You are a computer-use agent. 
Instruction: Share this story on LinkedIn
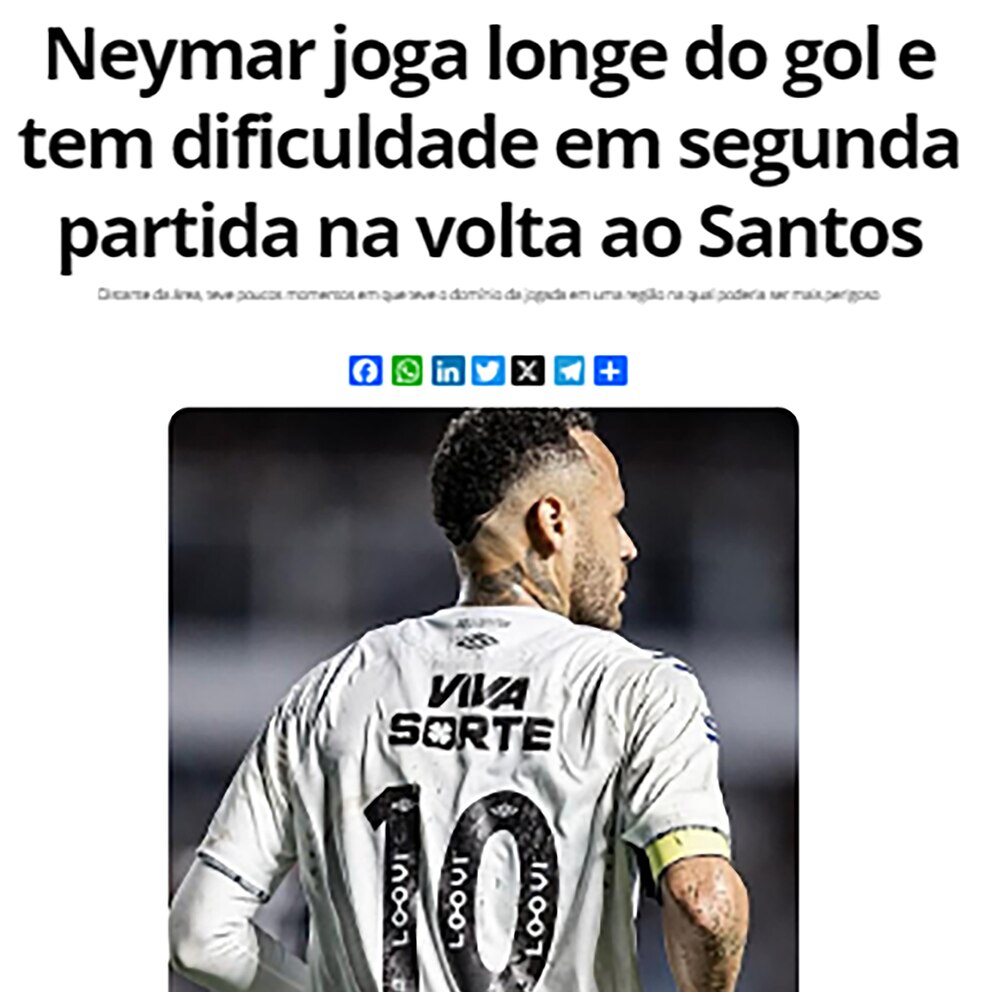(x=448, y=371)
